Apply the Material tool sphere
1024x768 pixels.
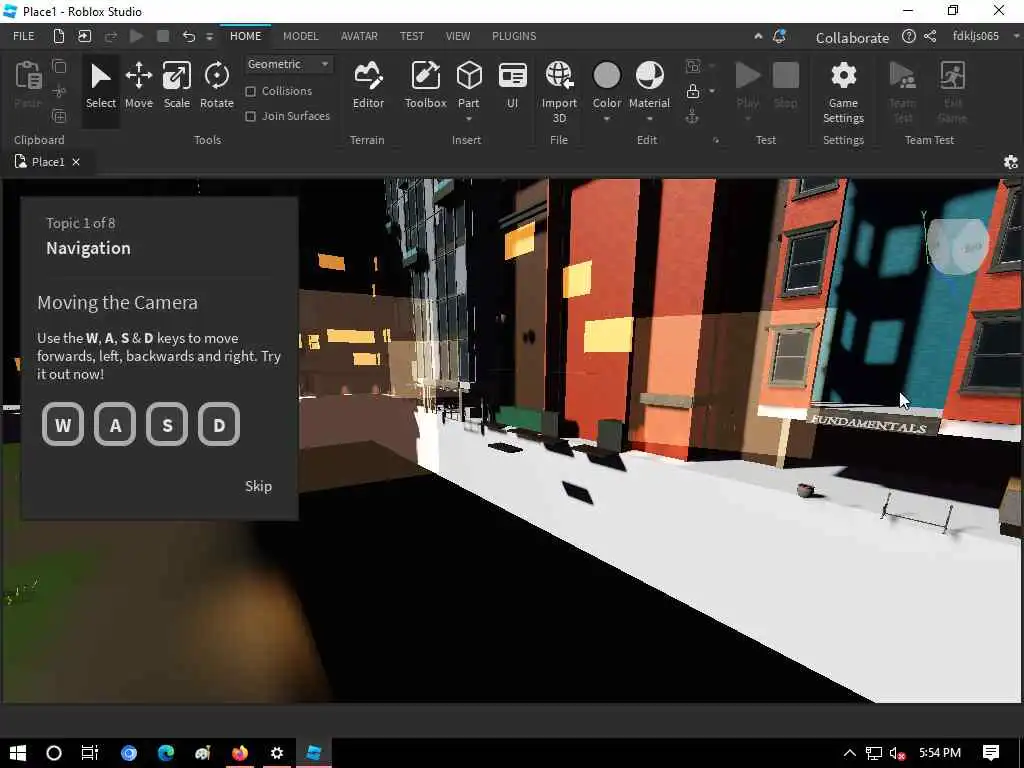[x=649, y=76]
